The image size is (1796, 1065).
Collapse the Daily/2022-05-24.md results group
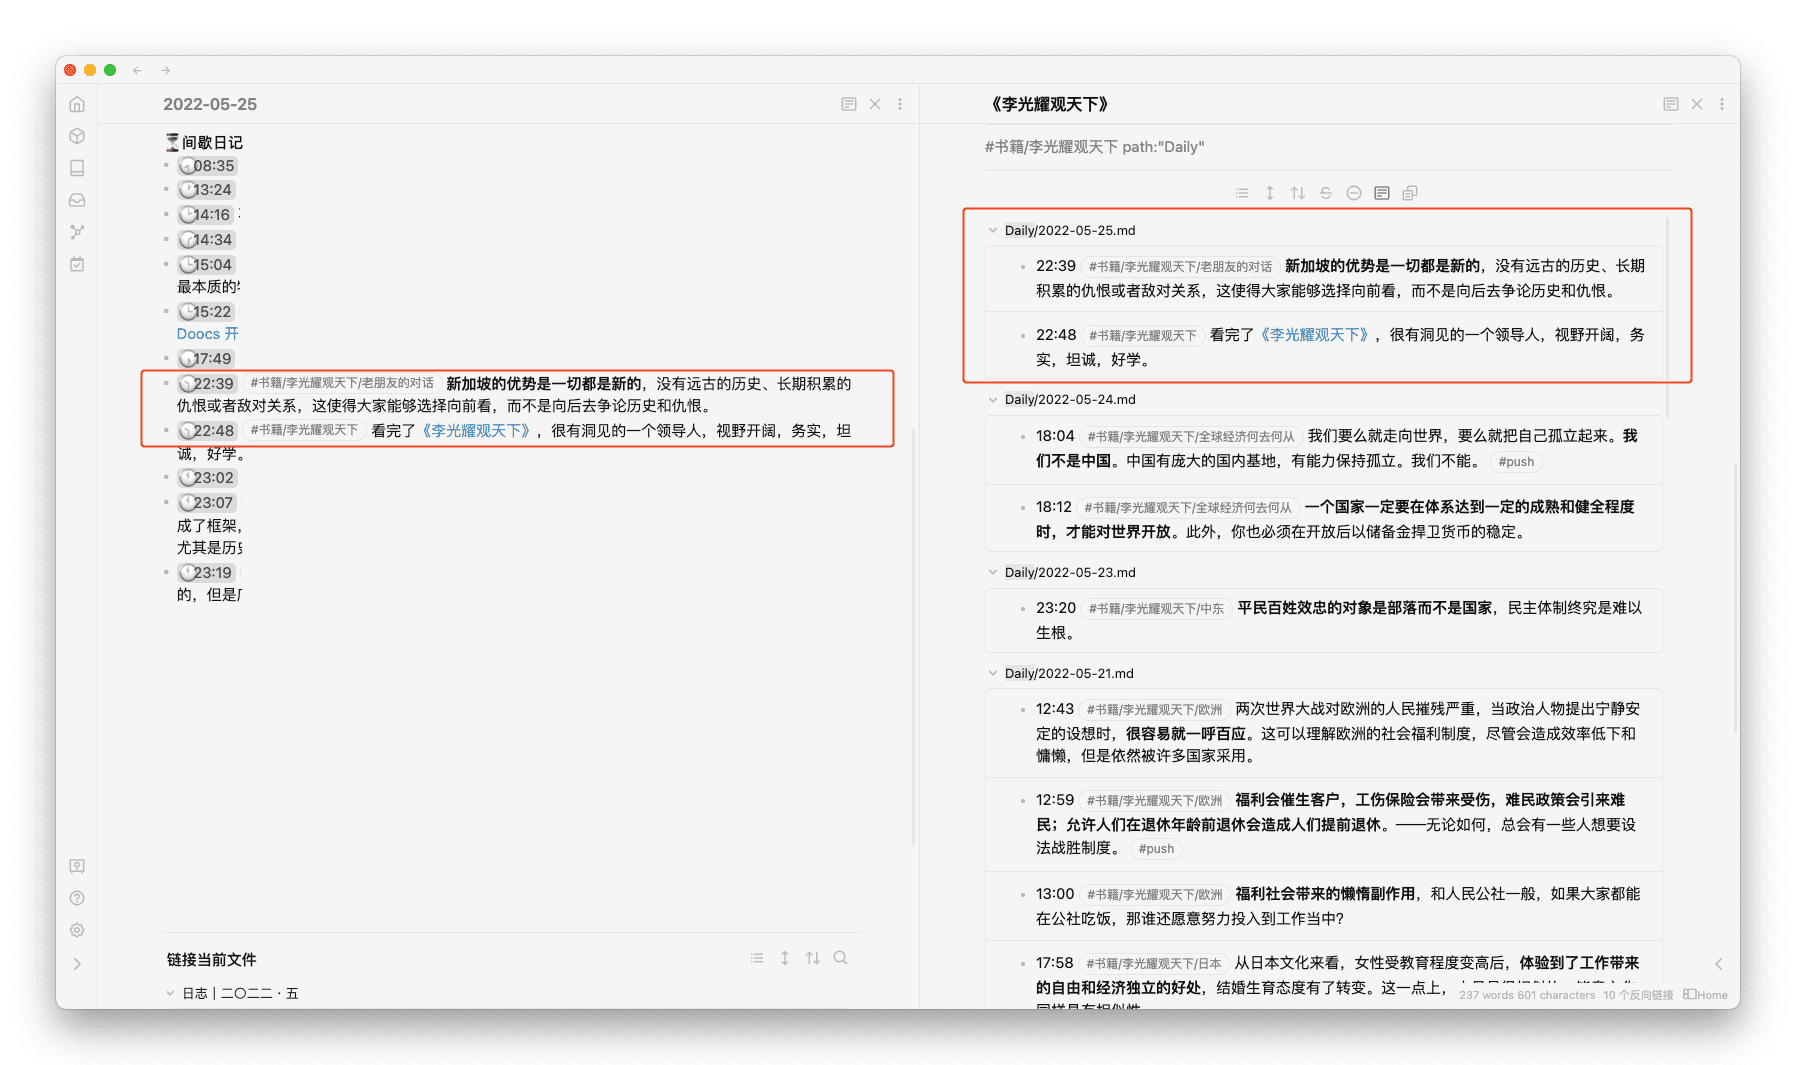[993, 399]
